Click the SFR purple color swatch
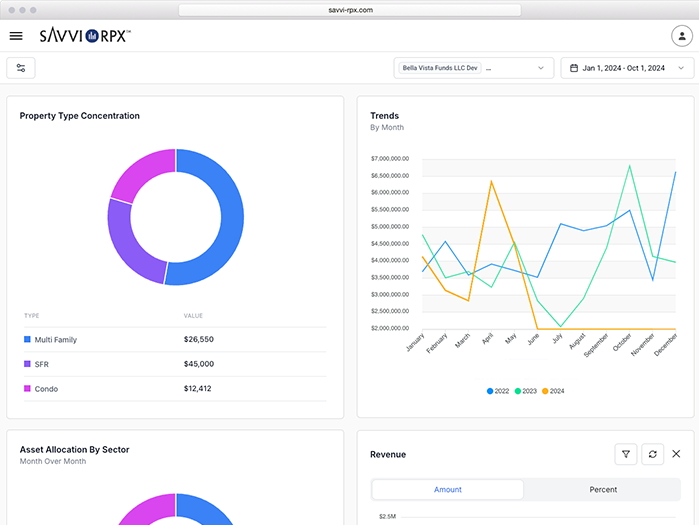This screenshot has height=525, width=699. (27, 364)
